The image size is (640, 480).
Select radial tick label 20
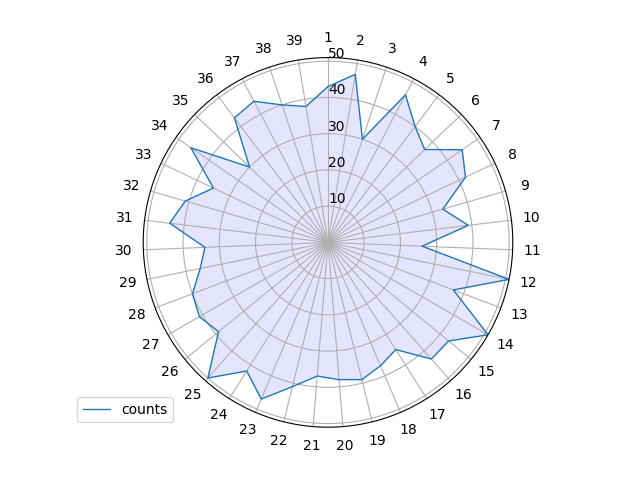click(x=337, y=162)
